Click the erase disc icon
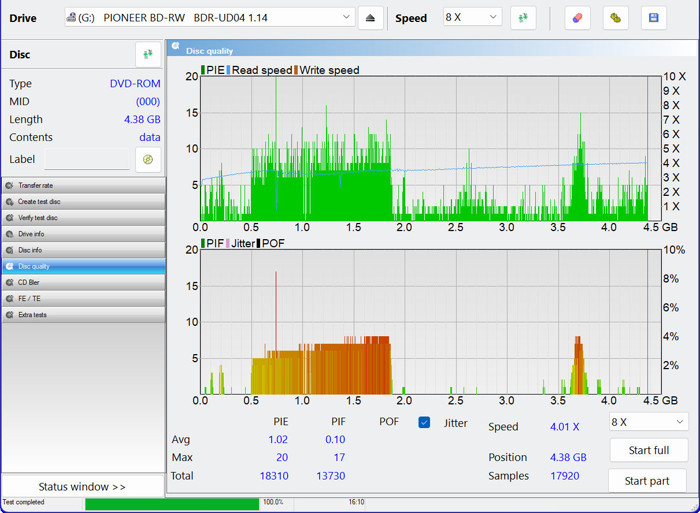The width and height of the screenshot is (700, 513). pos(577,18)
